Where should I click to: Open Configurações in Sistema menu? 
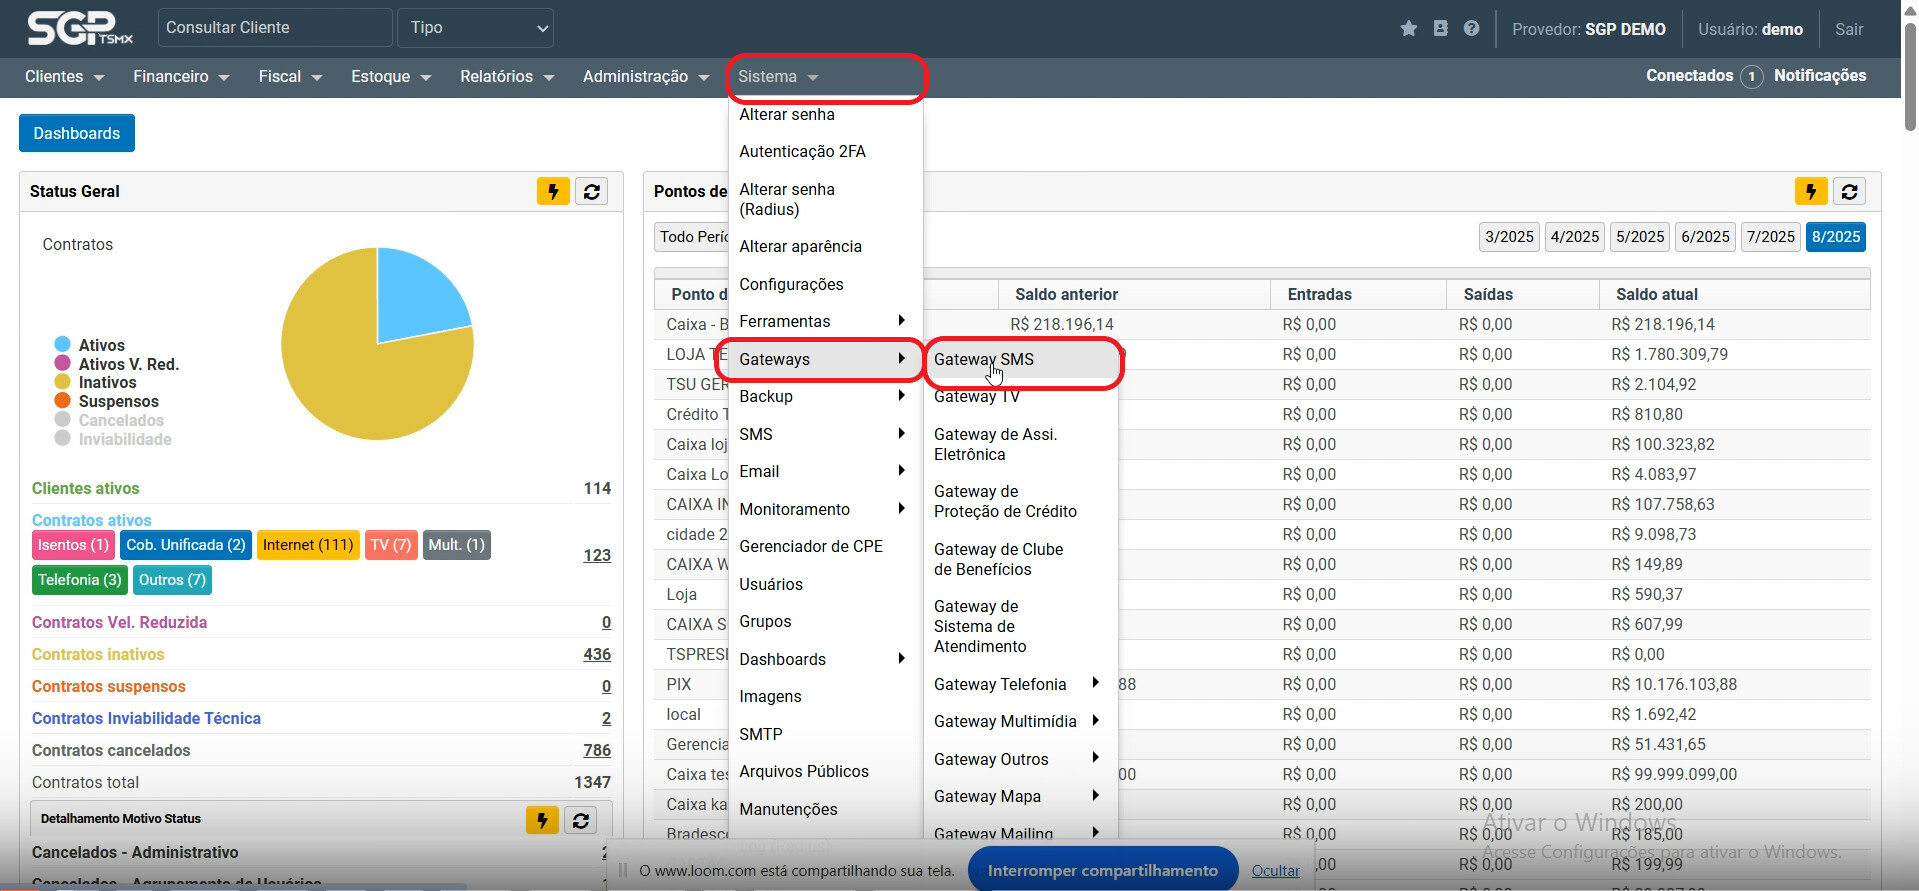[791, 285]
